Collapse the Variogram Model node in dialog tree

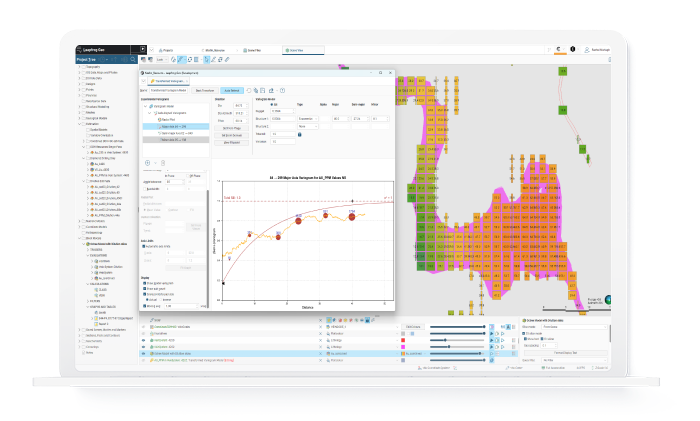click(x=146, y=106)
